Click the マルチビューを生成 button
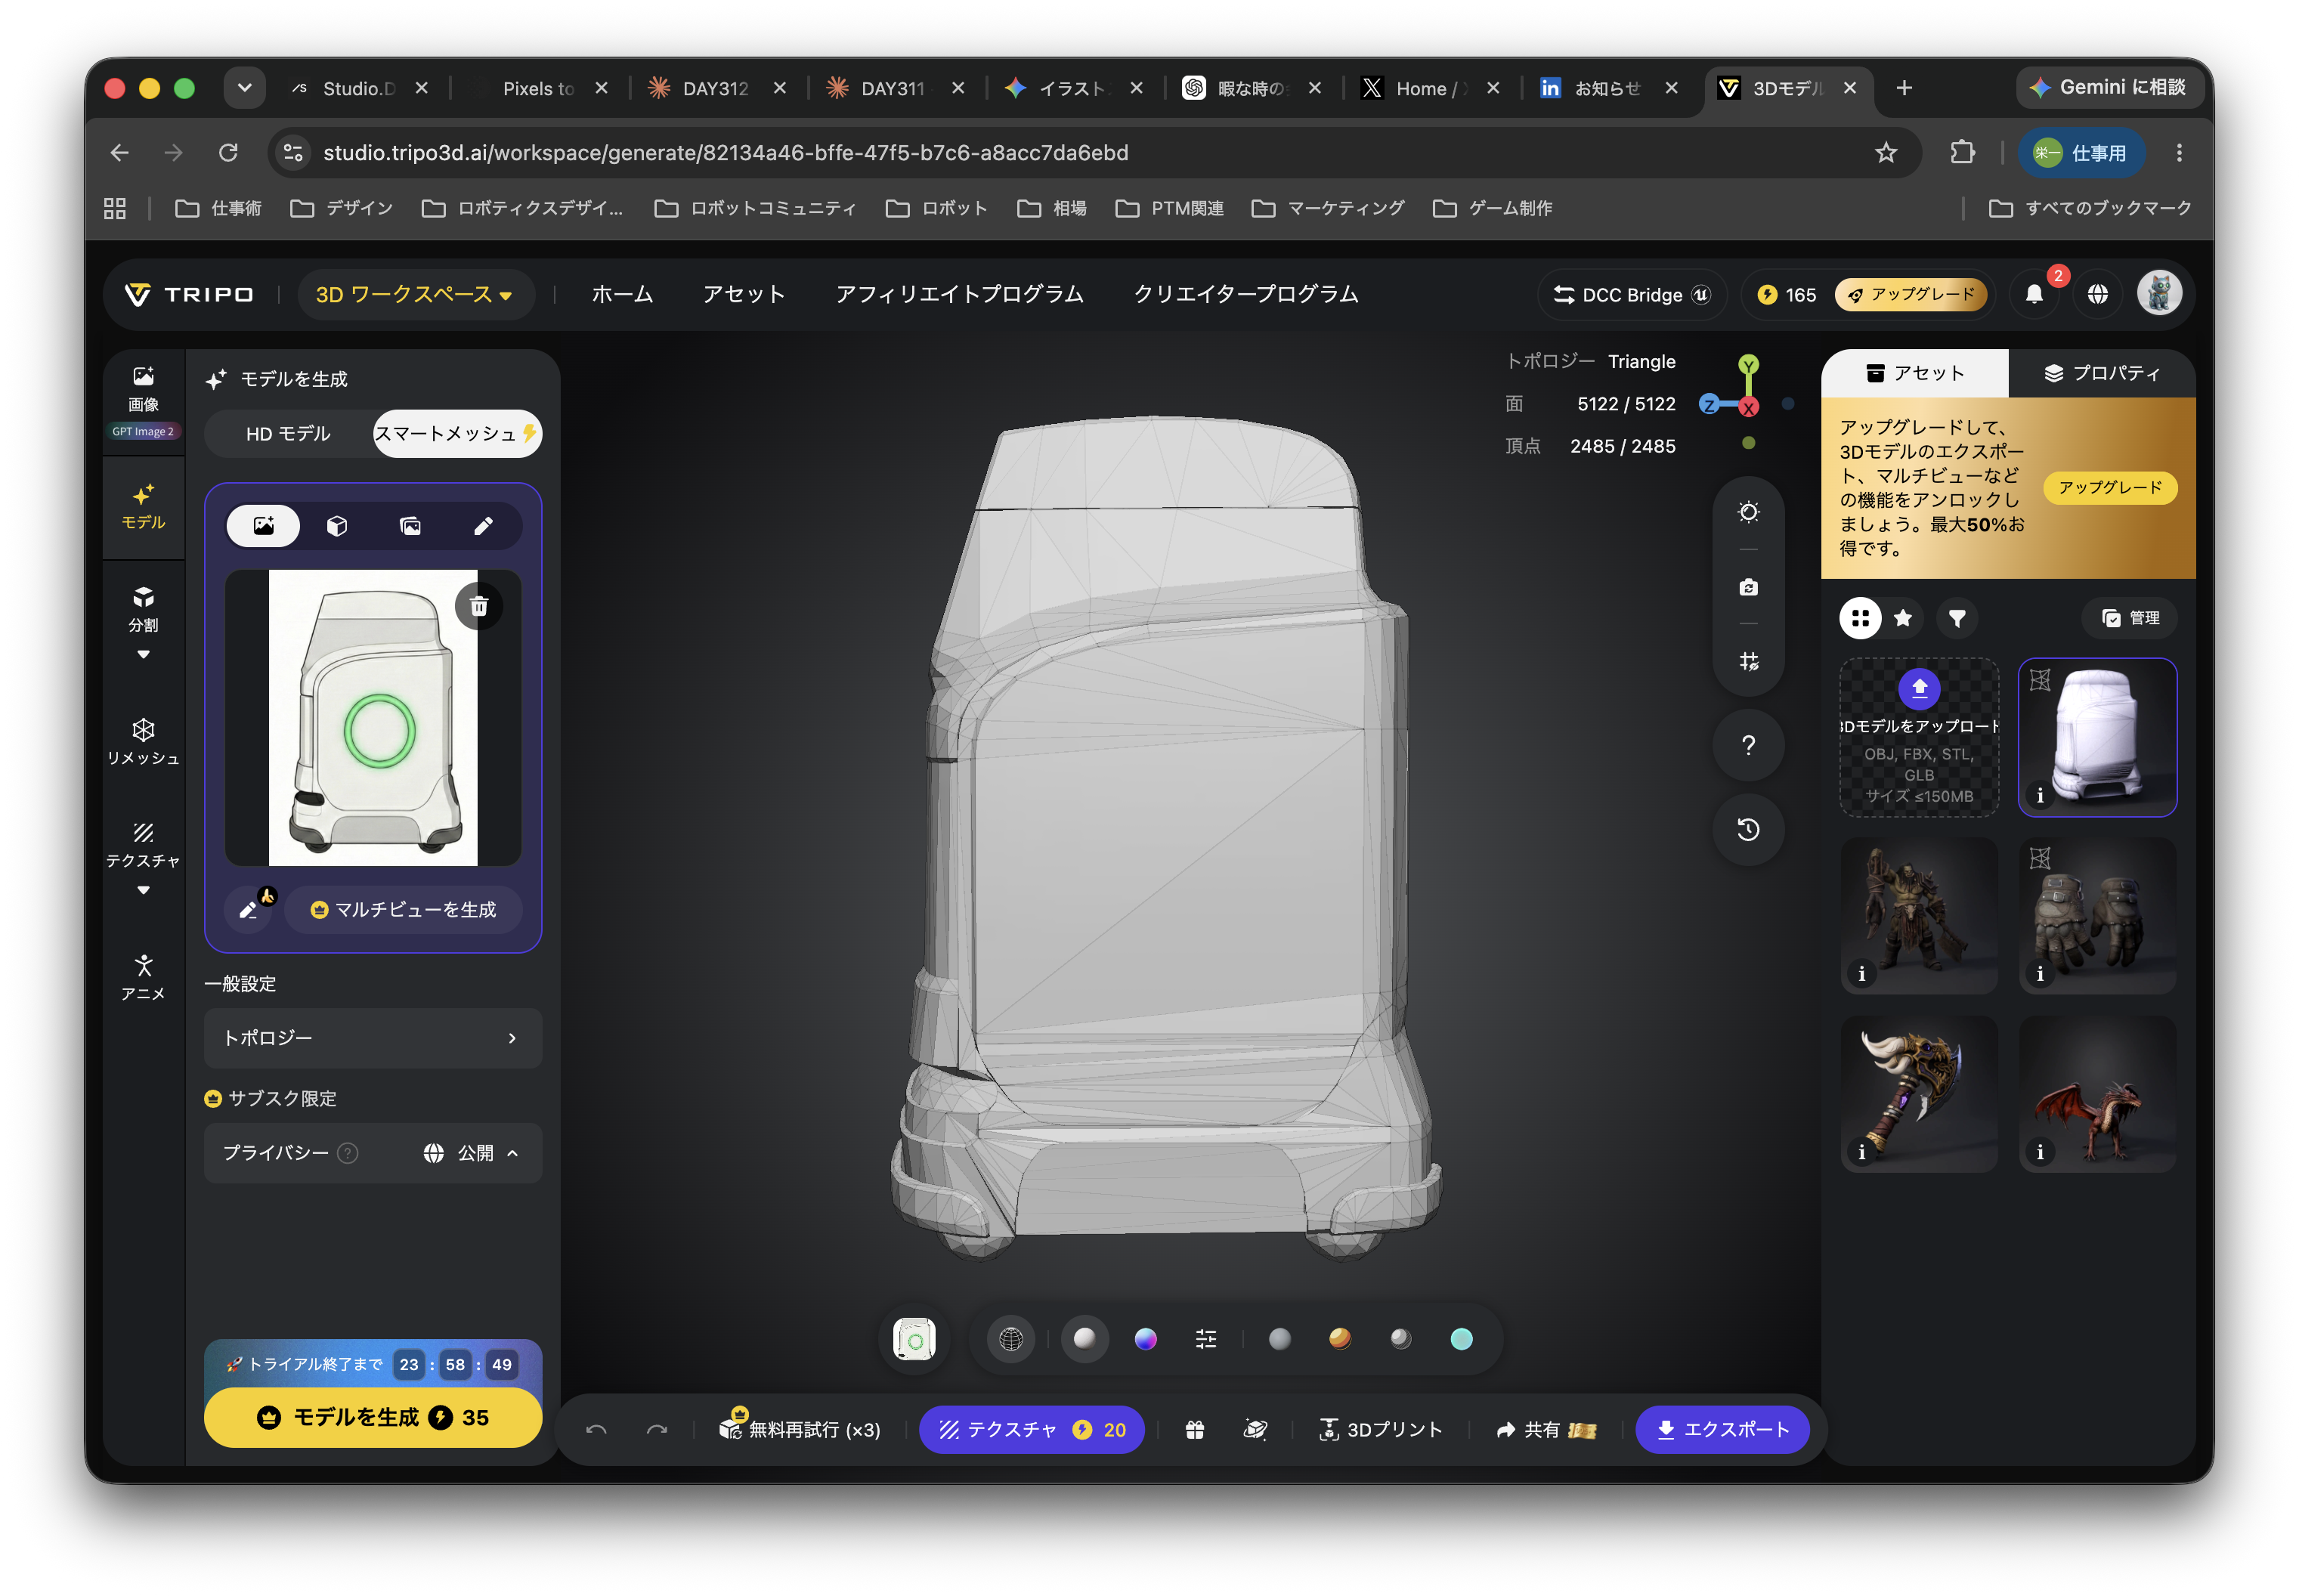 [403, 909]
